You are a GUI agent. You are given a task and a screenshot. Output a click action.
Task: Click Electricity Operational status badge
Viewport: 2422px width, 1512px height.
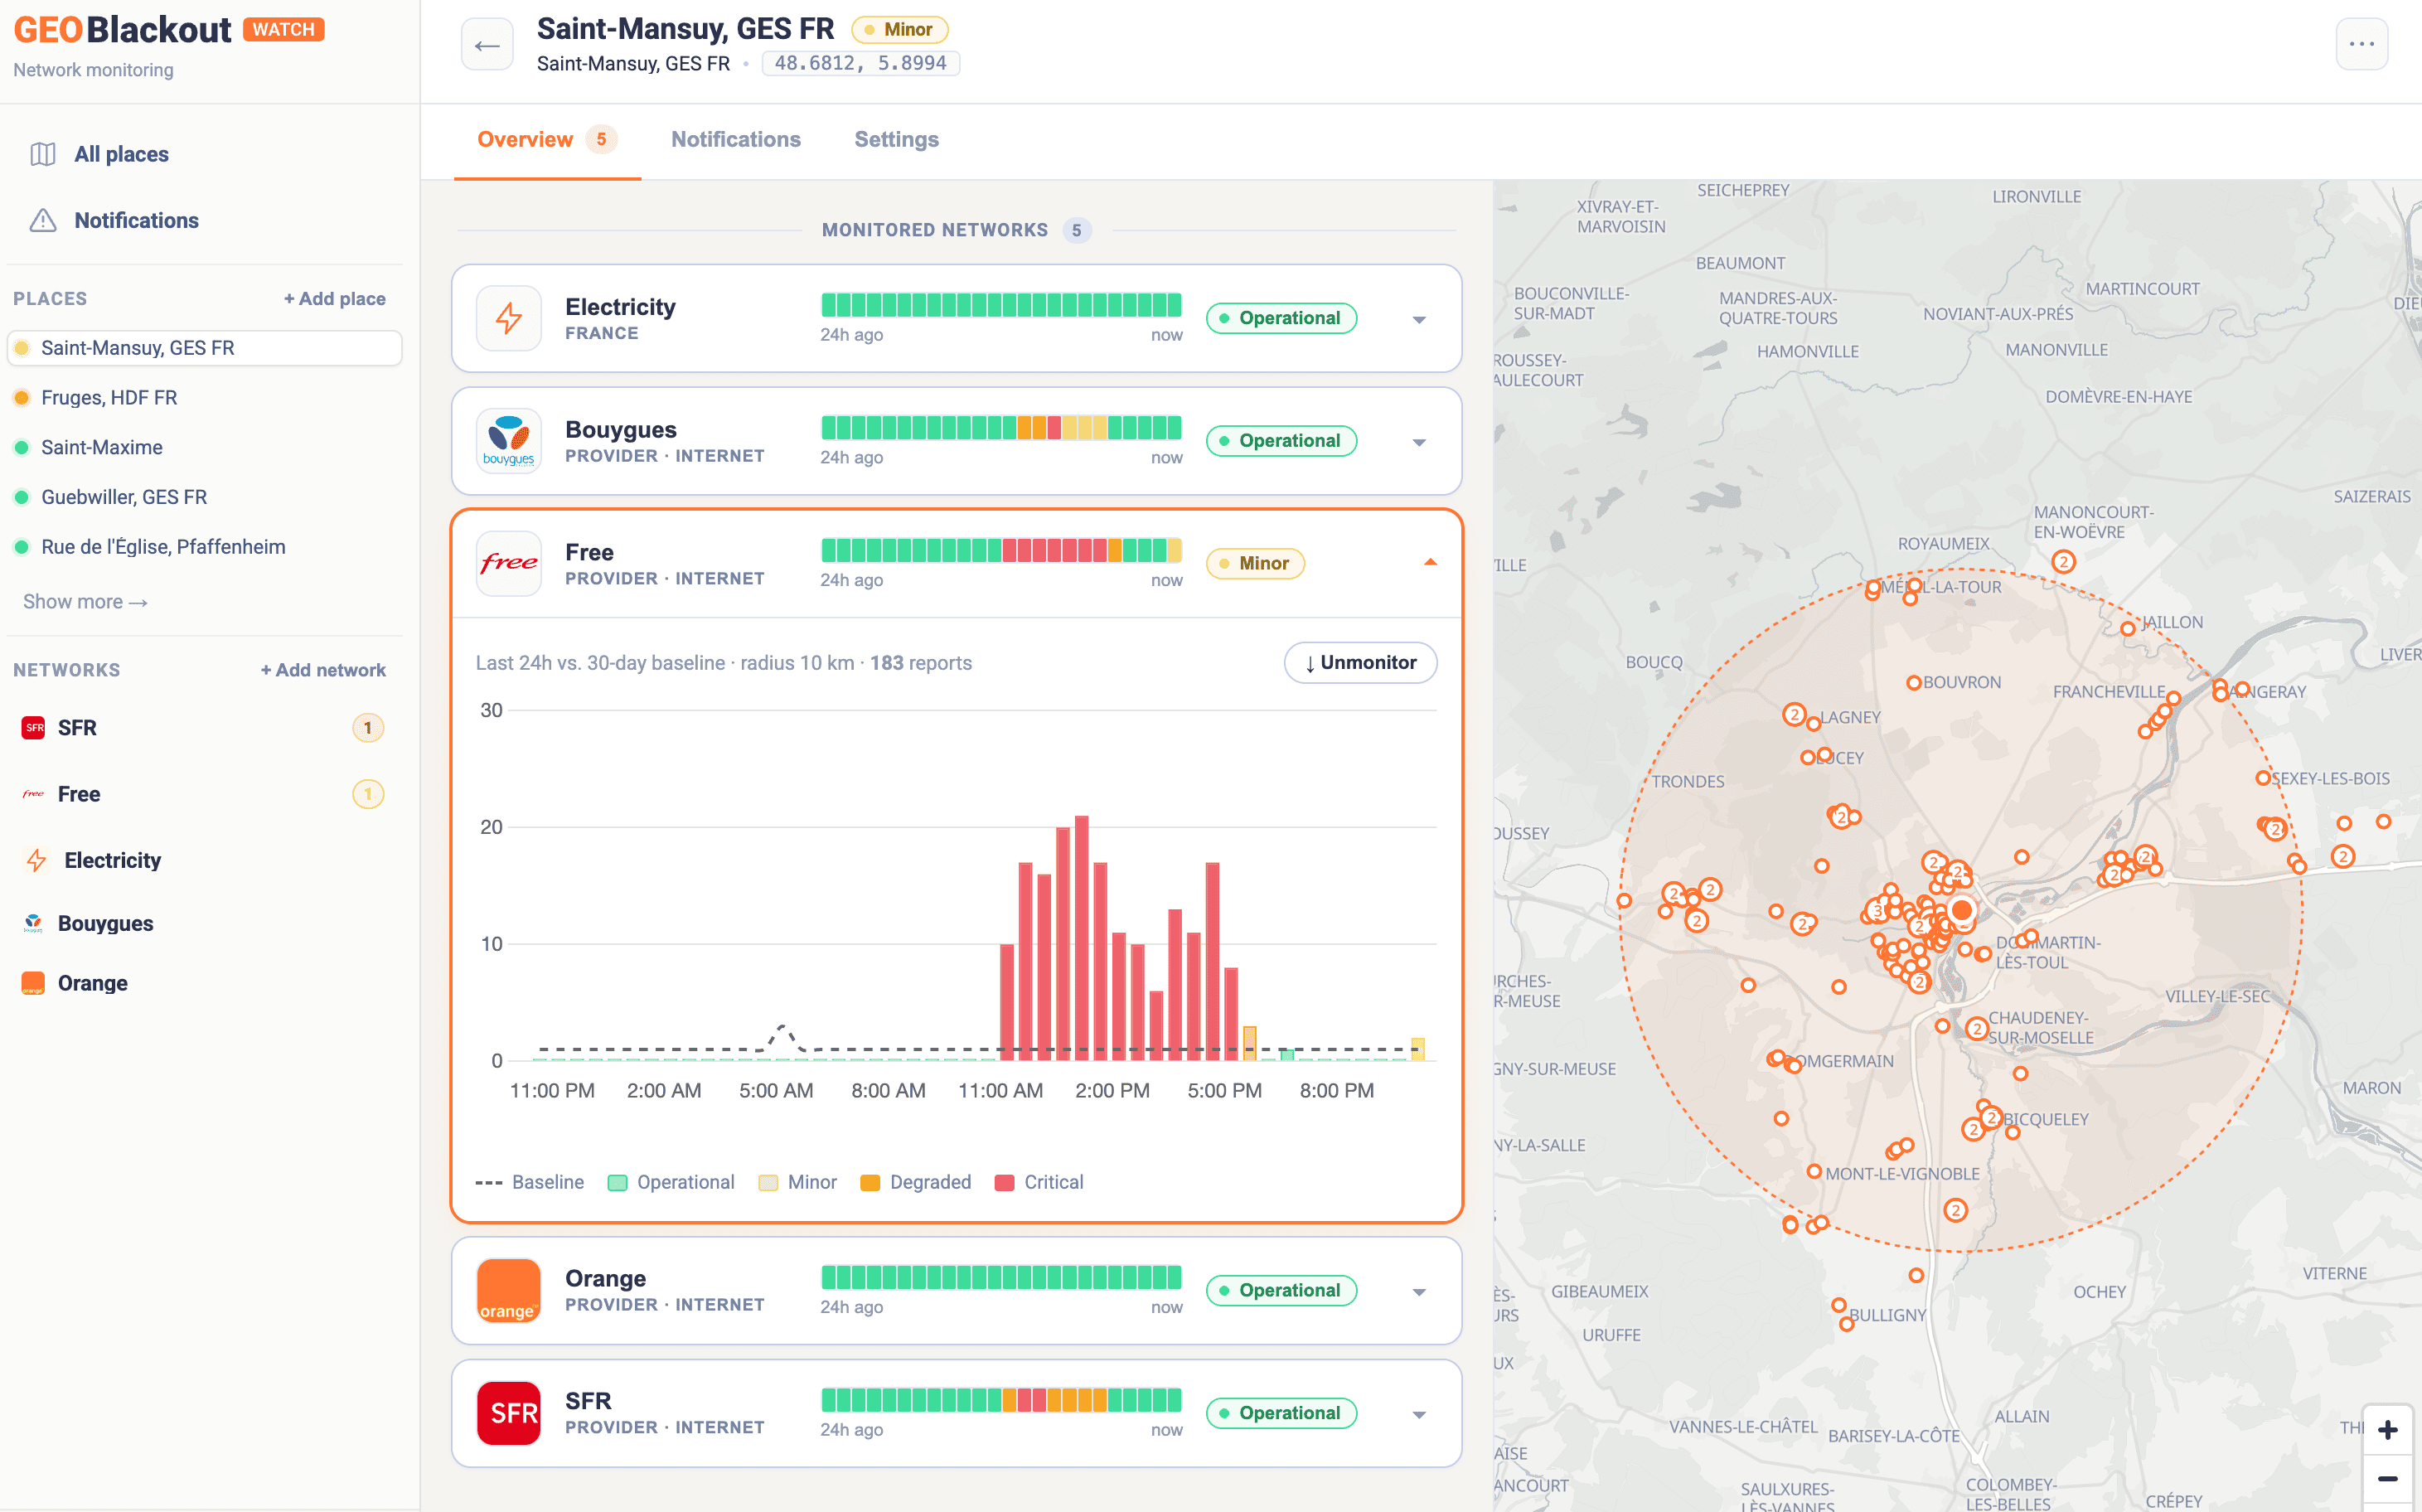coord(1281,318)
